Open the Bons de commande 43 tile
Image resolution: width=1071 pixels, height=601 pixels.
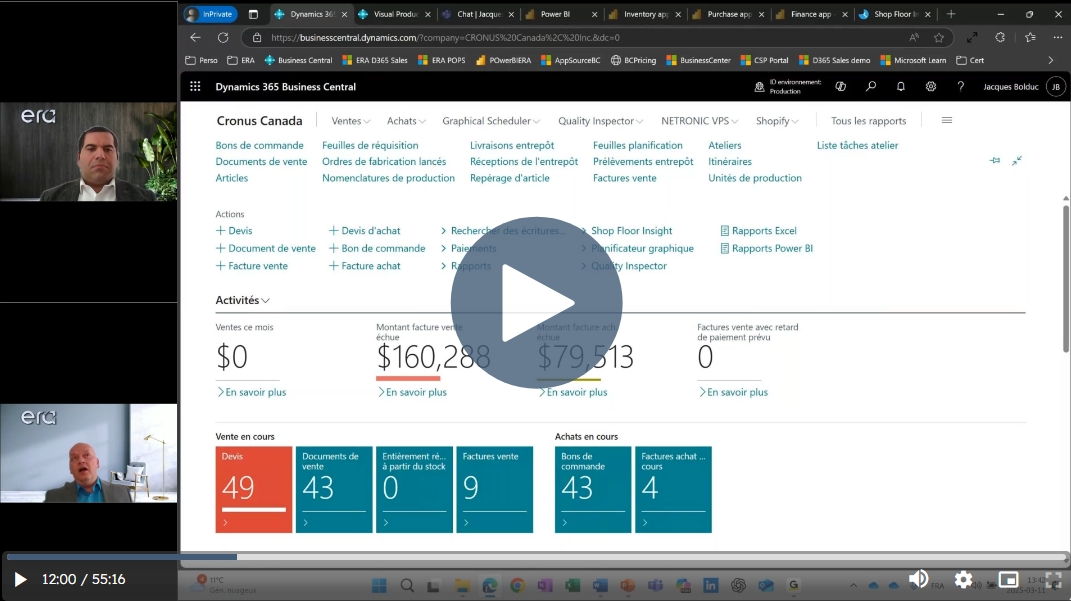[x=593, y=489]
